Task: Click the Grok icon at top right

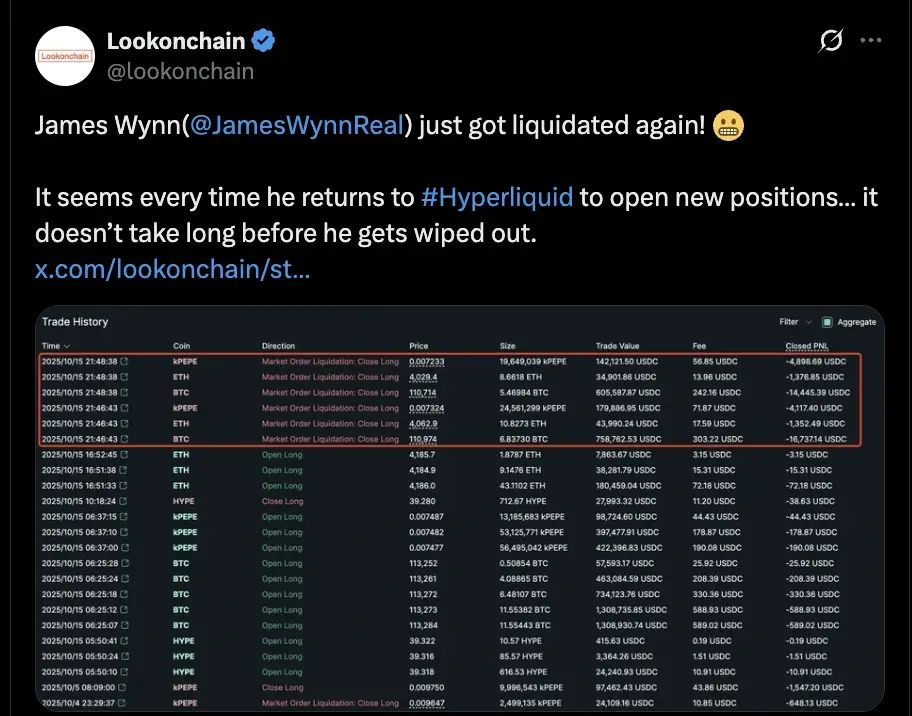Action: 829,41
